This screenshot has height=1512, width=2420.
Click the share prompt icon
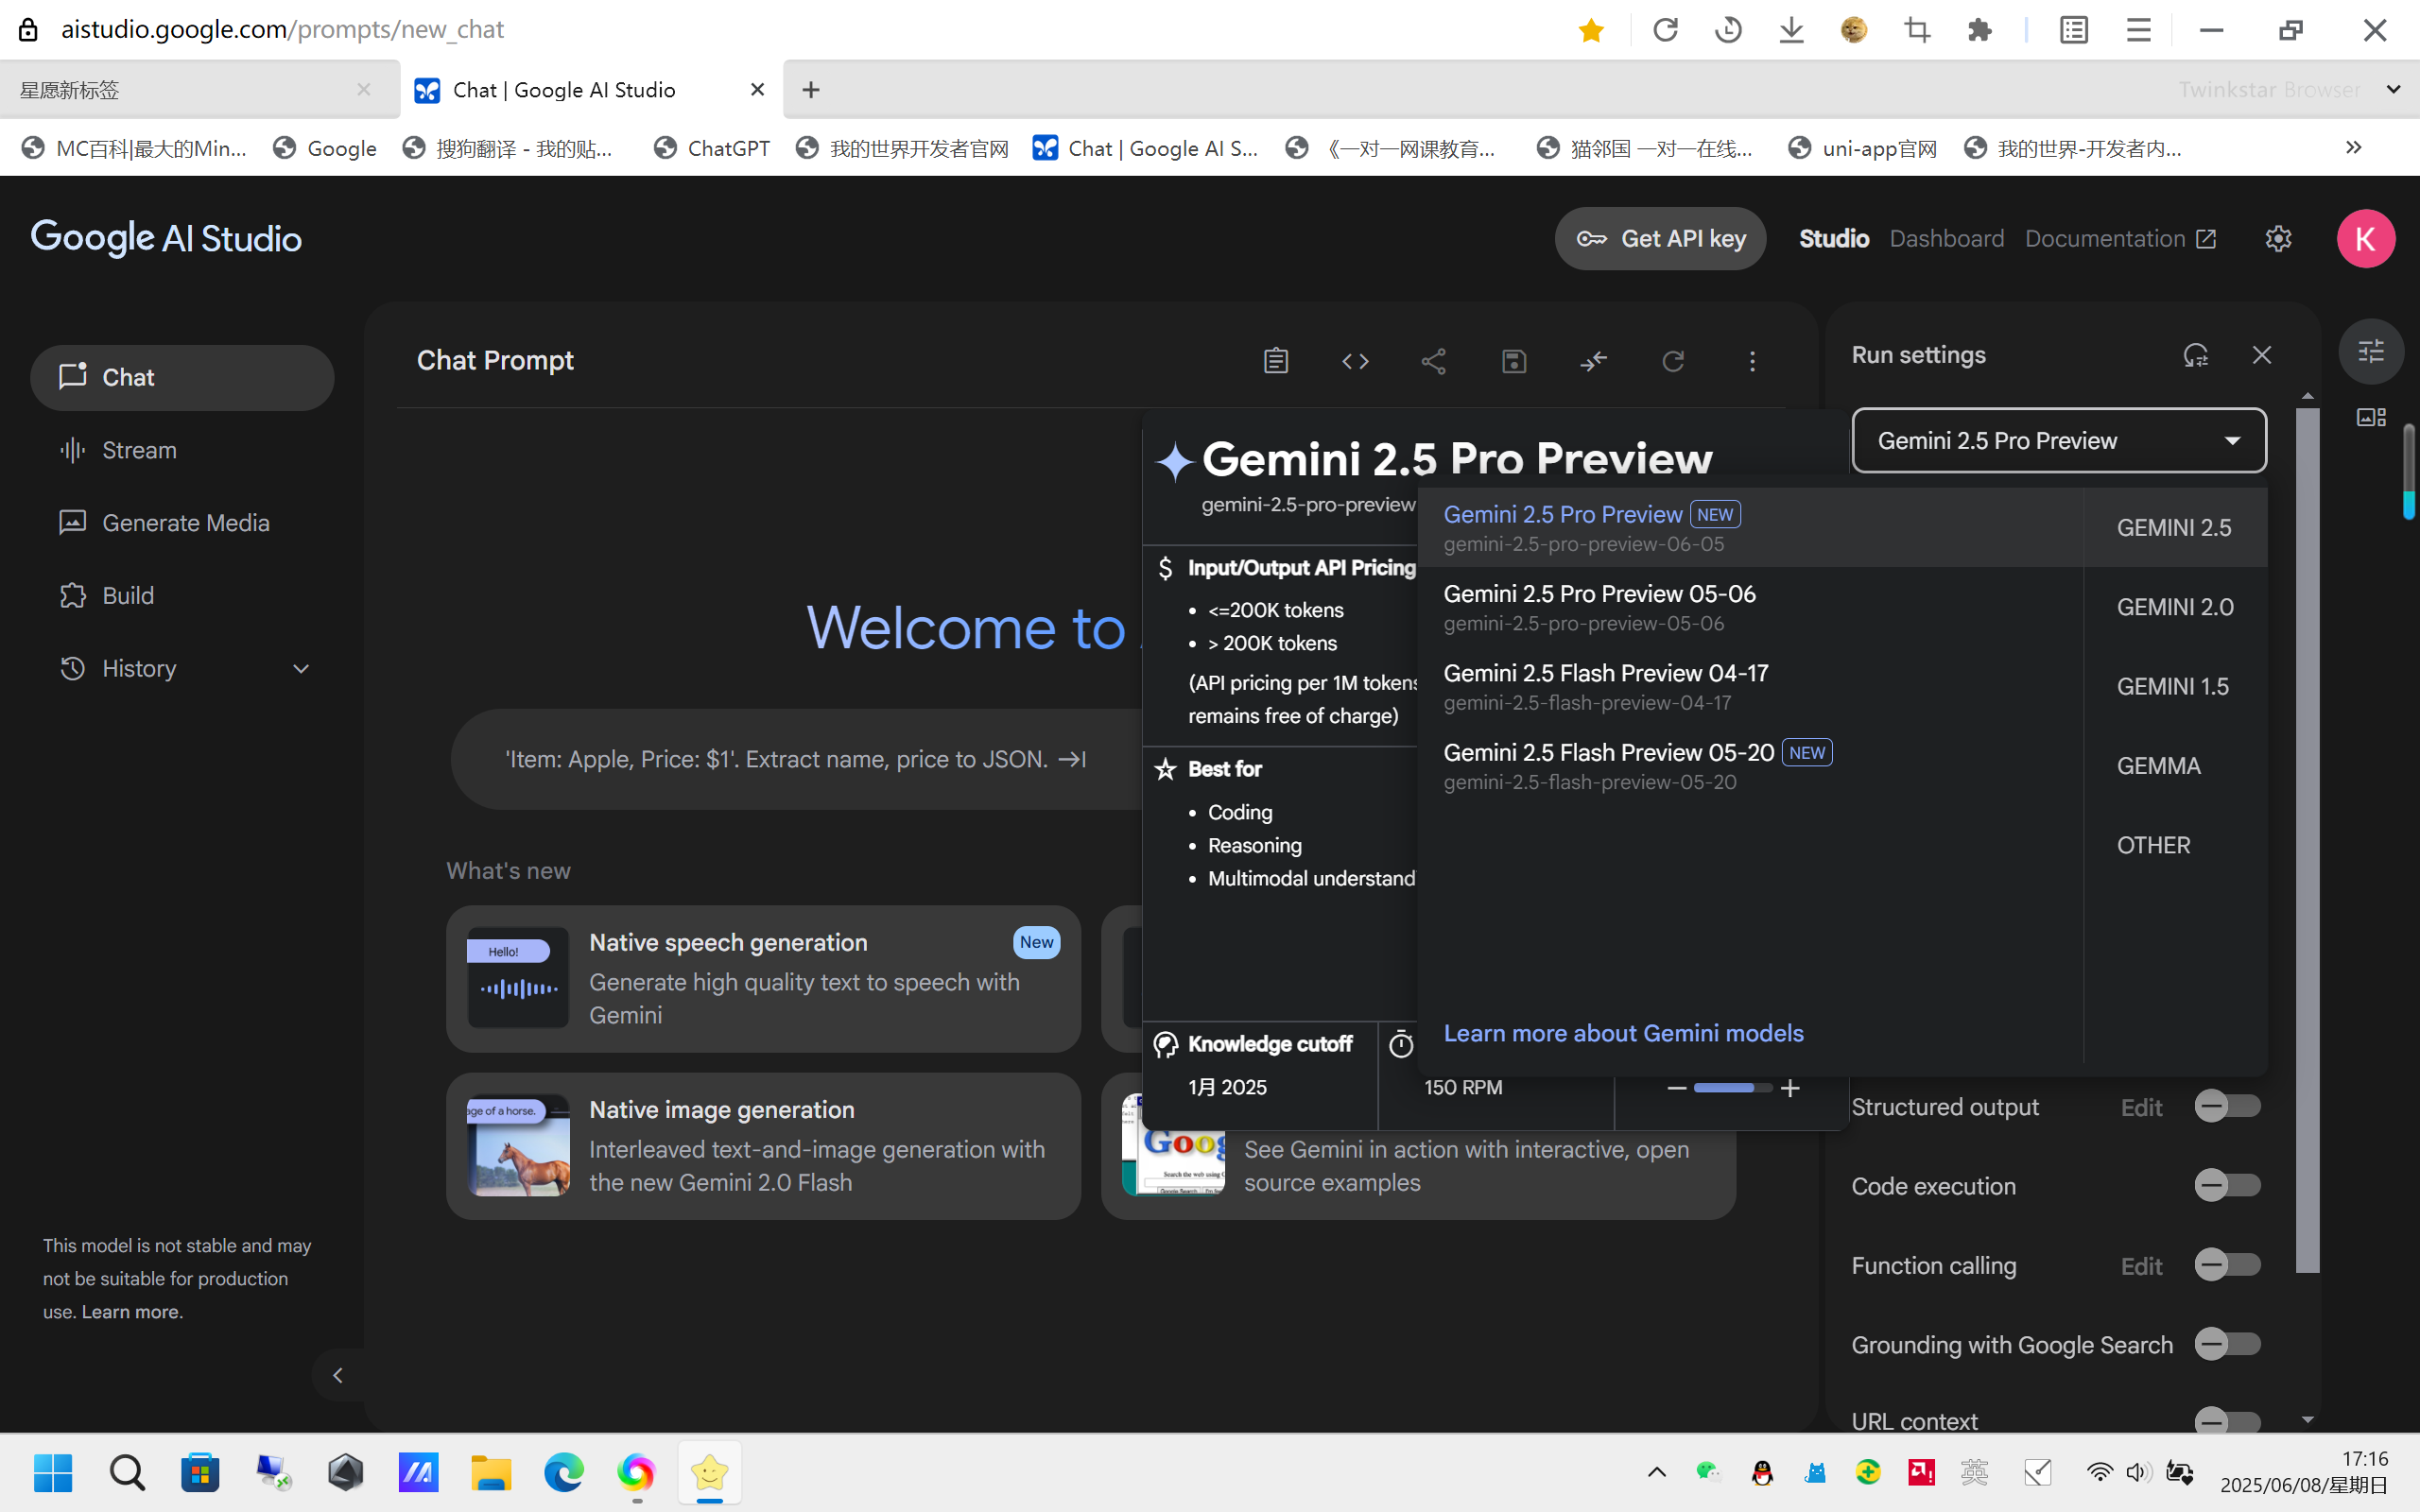(1434, 361)
